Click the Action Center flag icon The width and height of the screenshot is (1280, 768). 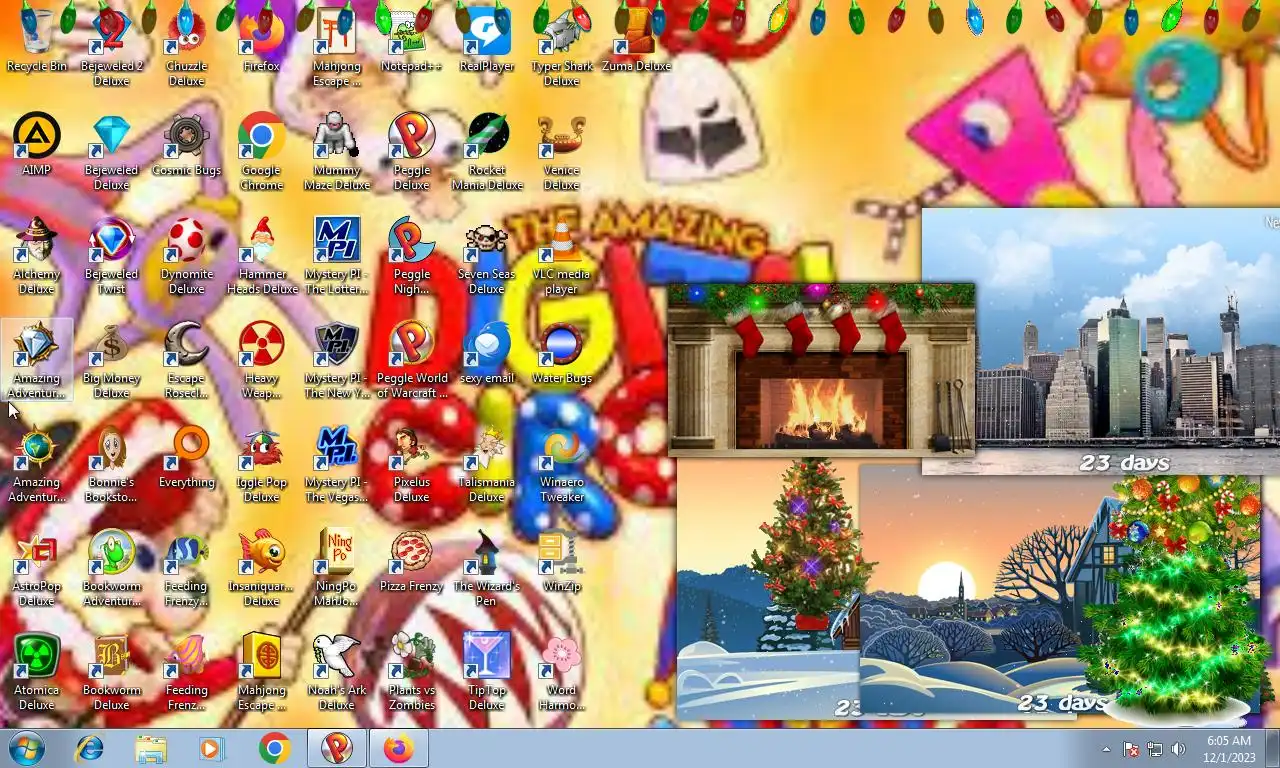(x=1131, y=748)
